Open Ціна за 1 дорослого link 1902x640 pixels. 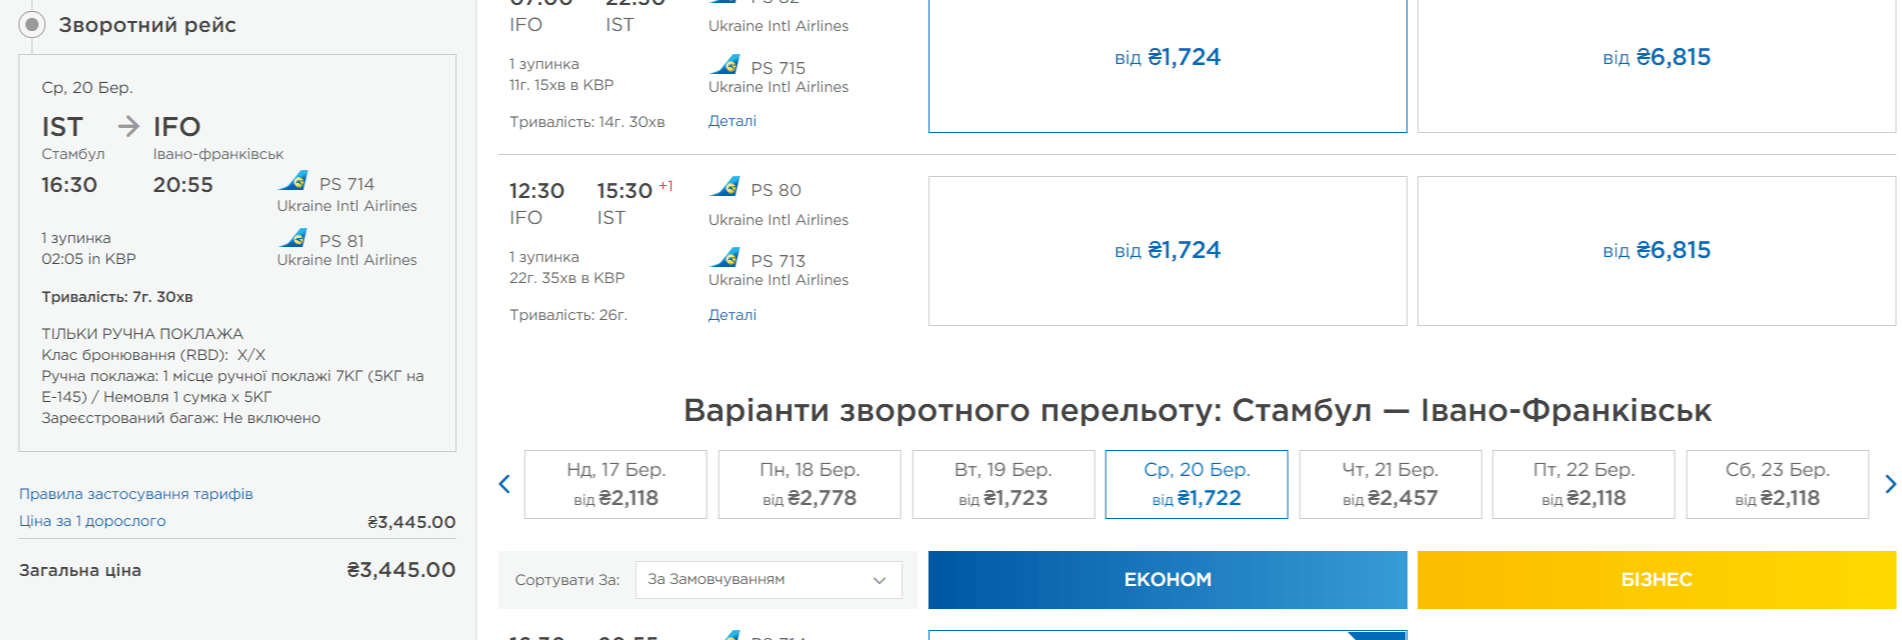point(92,521)
